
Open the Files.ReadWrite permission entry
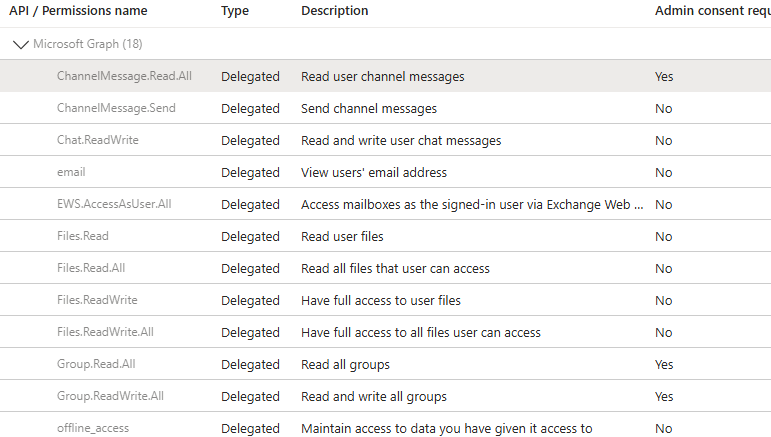click(97, 300)
